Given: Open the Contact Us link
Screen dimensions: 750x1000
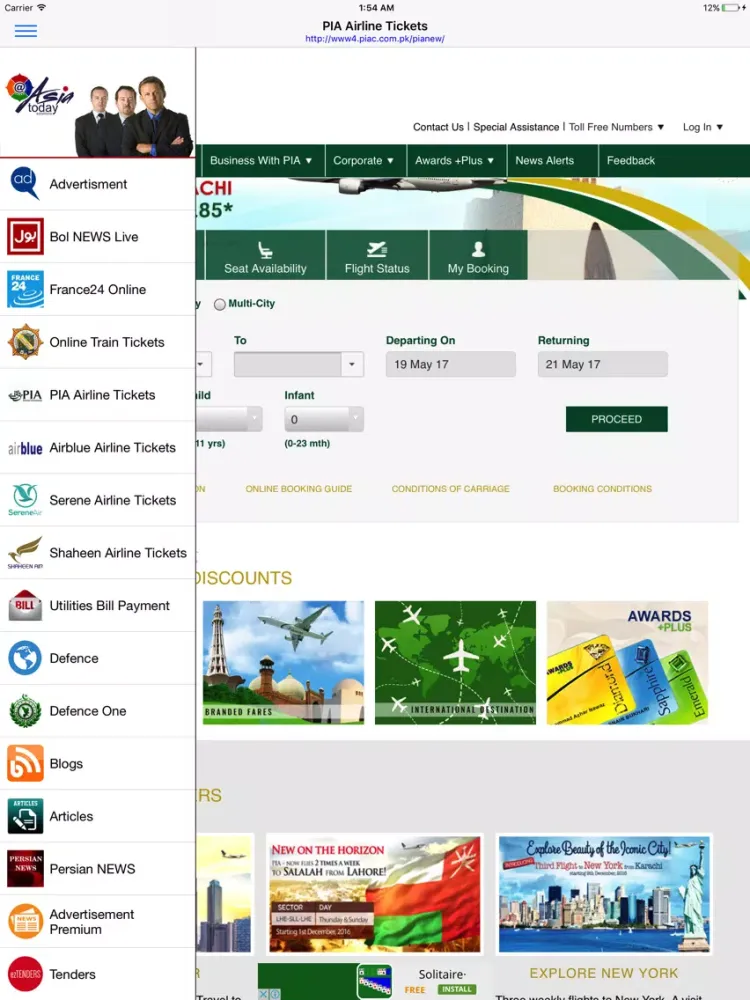Looking at the screenshot, I should (x=438, y=127).
